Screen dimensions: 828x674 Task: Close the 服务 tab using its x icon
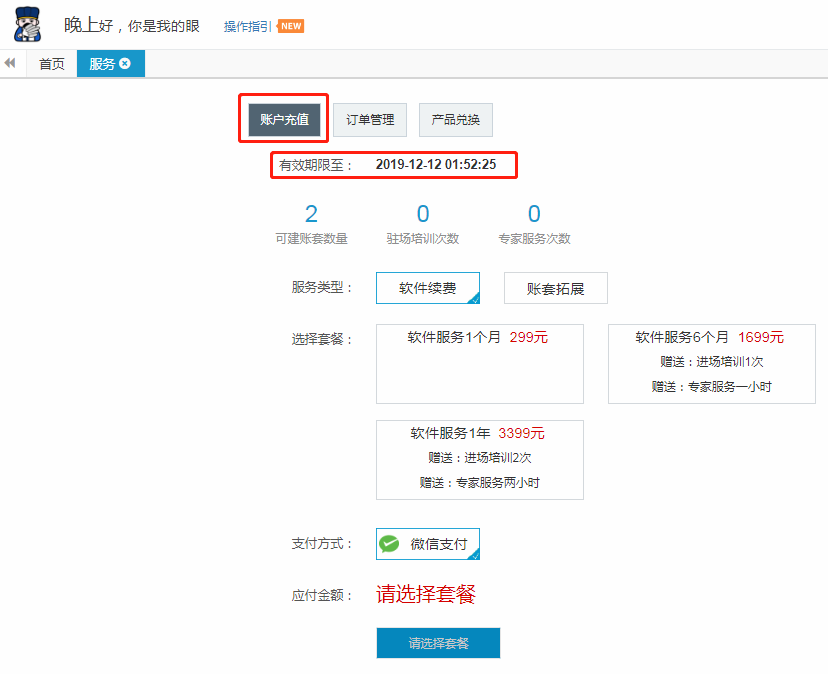tap(125, 63)
